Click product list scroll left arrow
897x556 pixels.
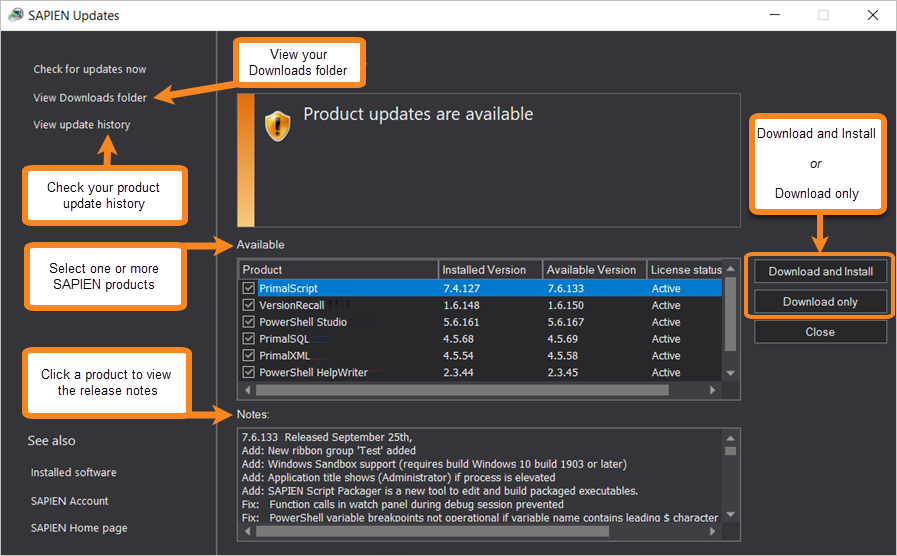[x=247, y=390]
